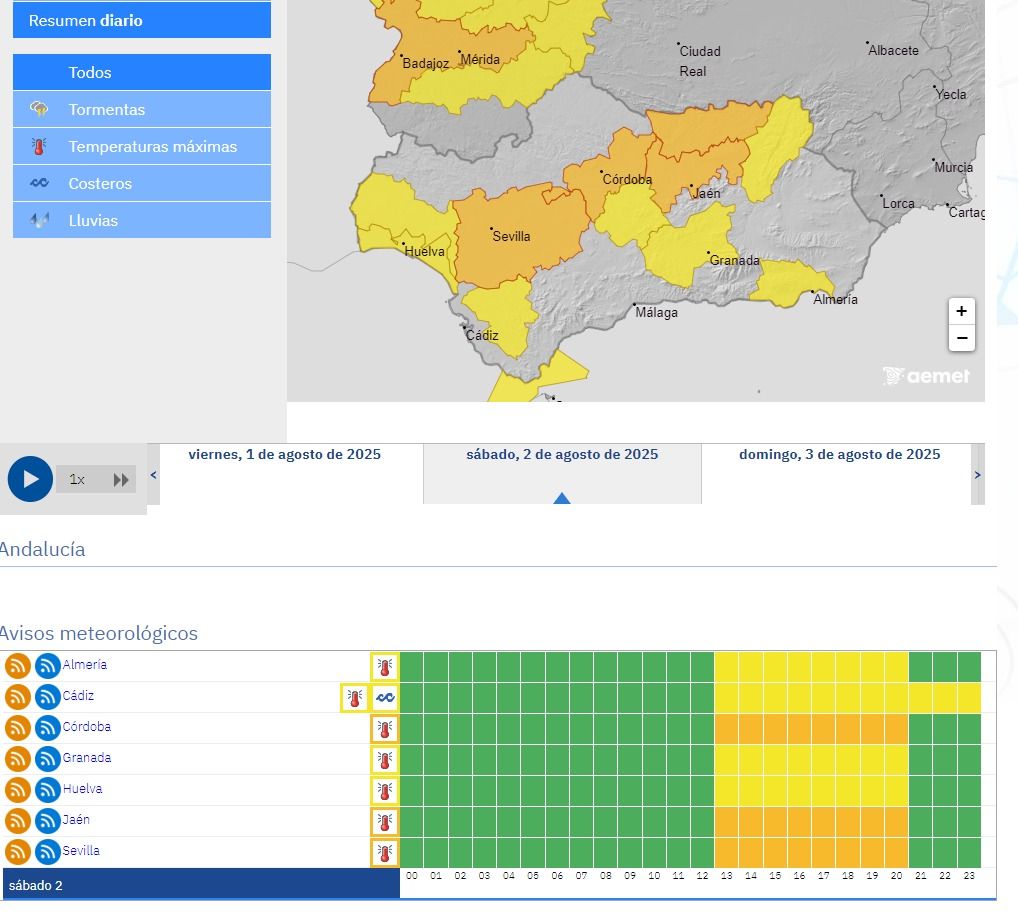Viewport: 1018px width, 914px height.
Task: Open the Granada province link
Action: (87, 758)
